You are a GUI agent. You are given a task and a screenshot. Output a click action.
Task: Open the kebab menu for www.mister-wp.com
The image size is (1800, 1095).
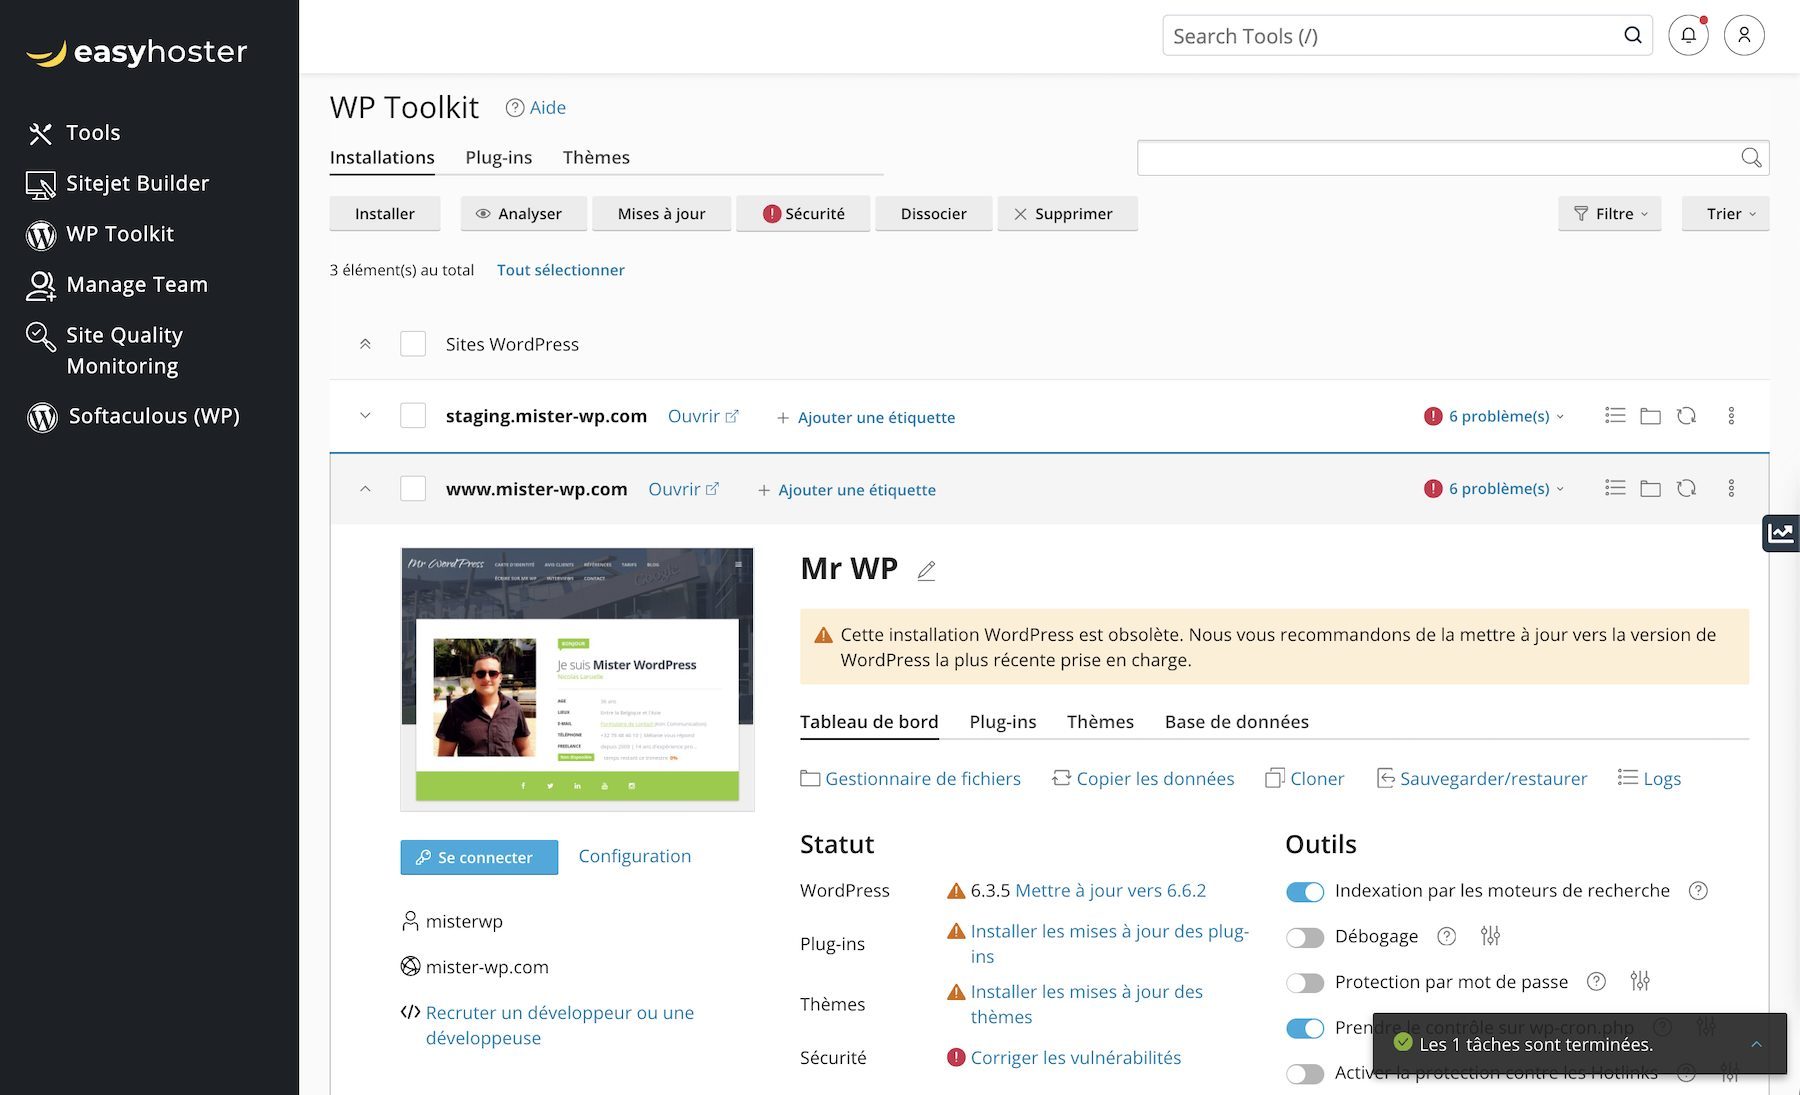pyautogui.click(x=1732, y=488)
